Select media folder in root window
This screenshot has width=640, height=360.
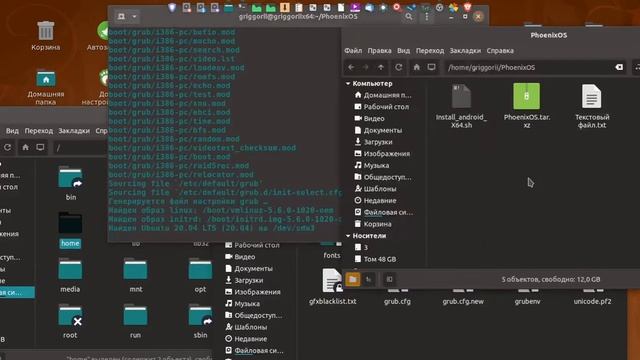tap(70, 276)
